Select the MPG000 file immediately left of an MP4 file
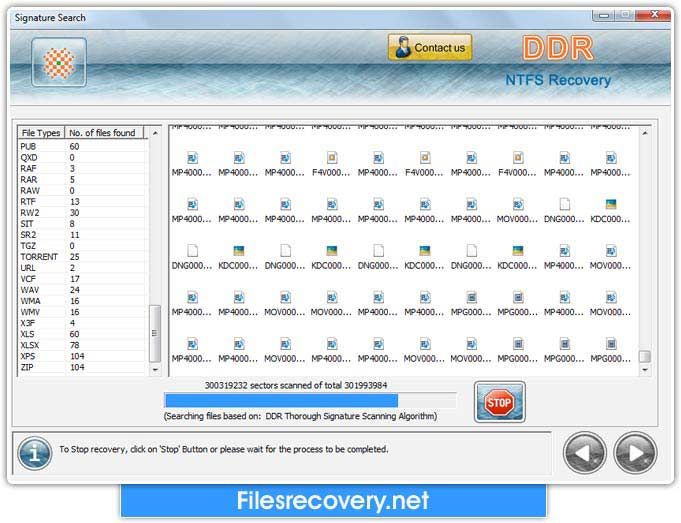 click(x=517, y=303)
